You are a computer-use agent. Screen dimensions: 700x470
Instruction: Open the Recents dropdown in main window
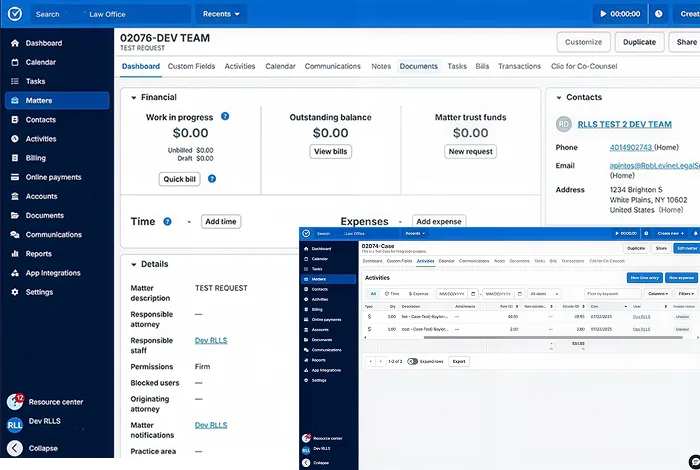pyautogui.click(x=221, y=14)
